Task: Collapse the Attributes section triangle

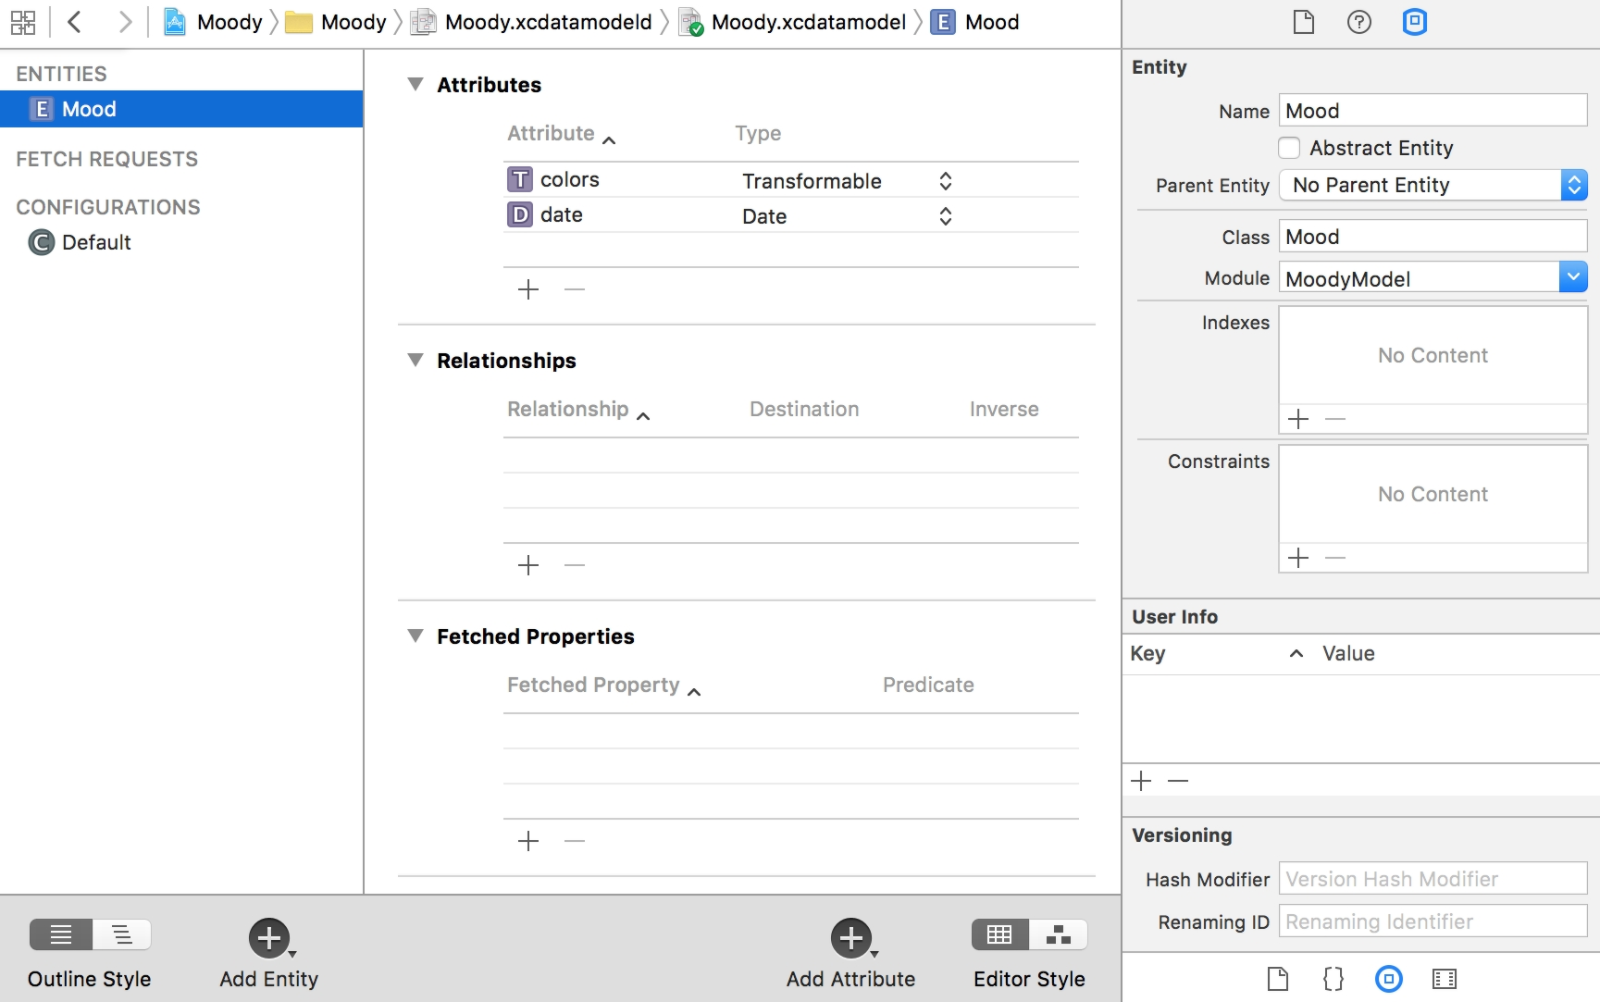Action: click(x=416, y=85)
